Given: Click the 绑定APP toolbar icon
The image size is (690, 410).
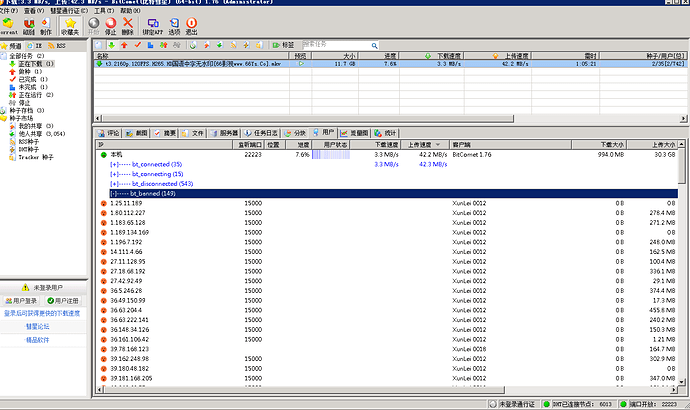Looking at the screenshot, I should click(x=153, y=26).
